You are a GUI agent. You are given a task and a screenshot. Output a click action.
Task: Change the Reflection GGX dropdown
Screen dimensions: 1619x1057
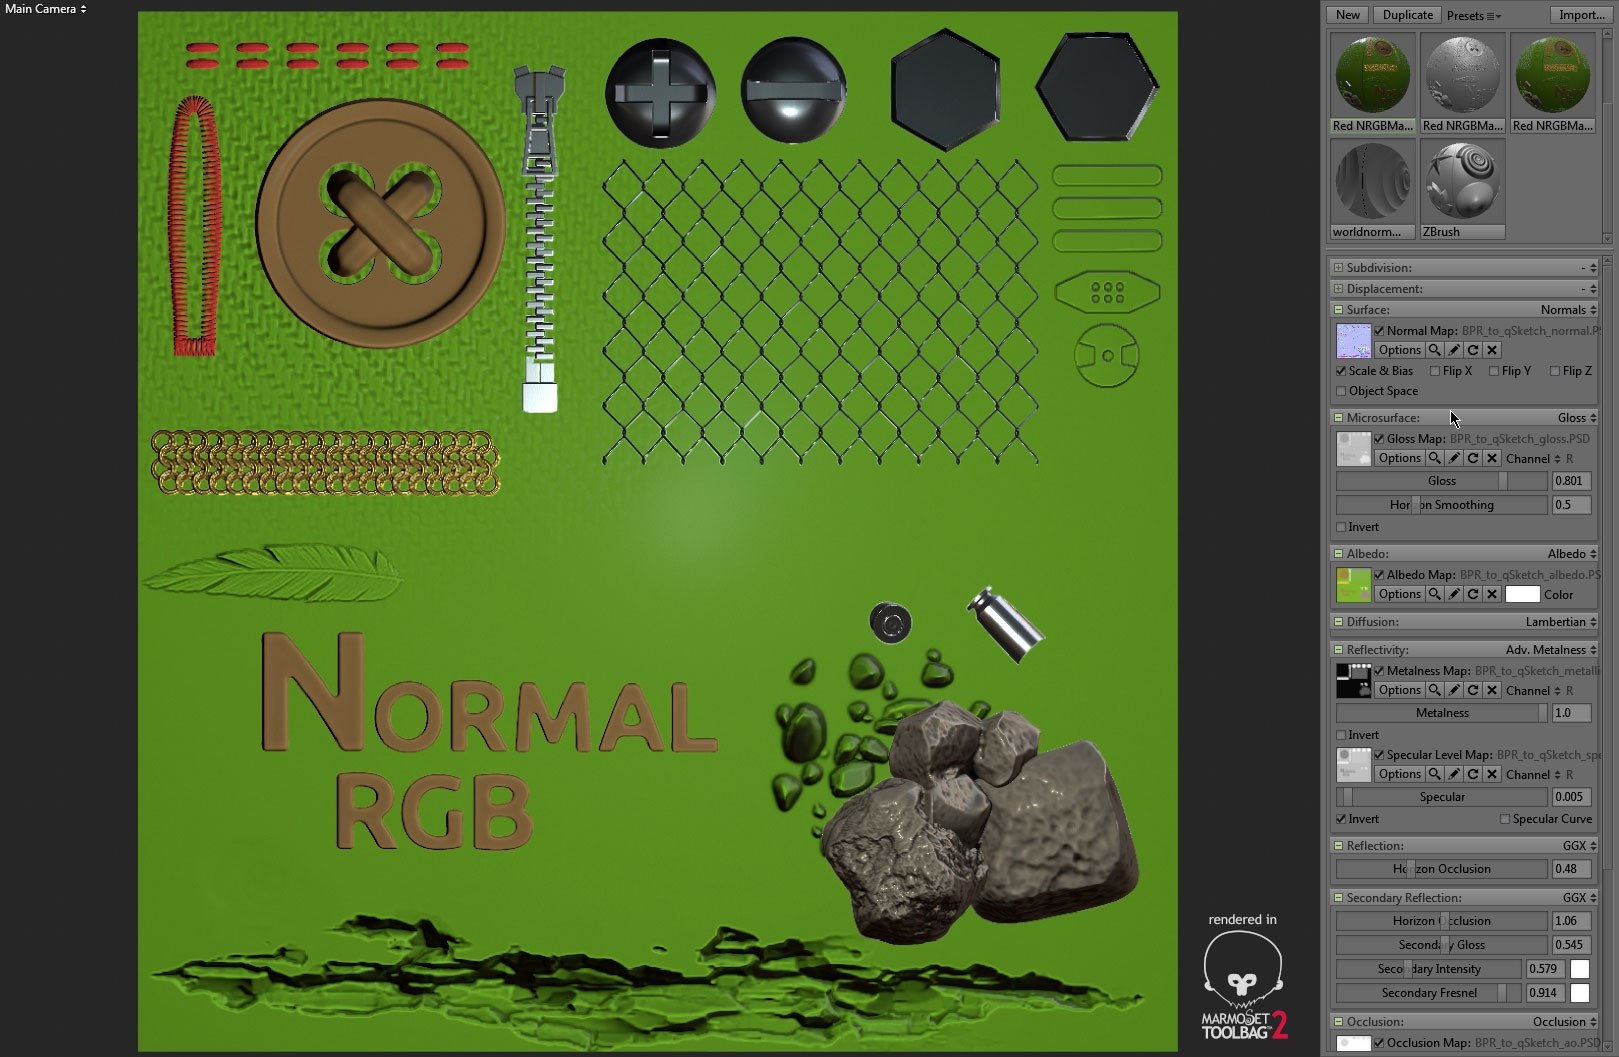(x=1578, y=845)
